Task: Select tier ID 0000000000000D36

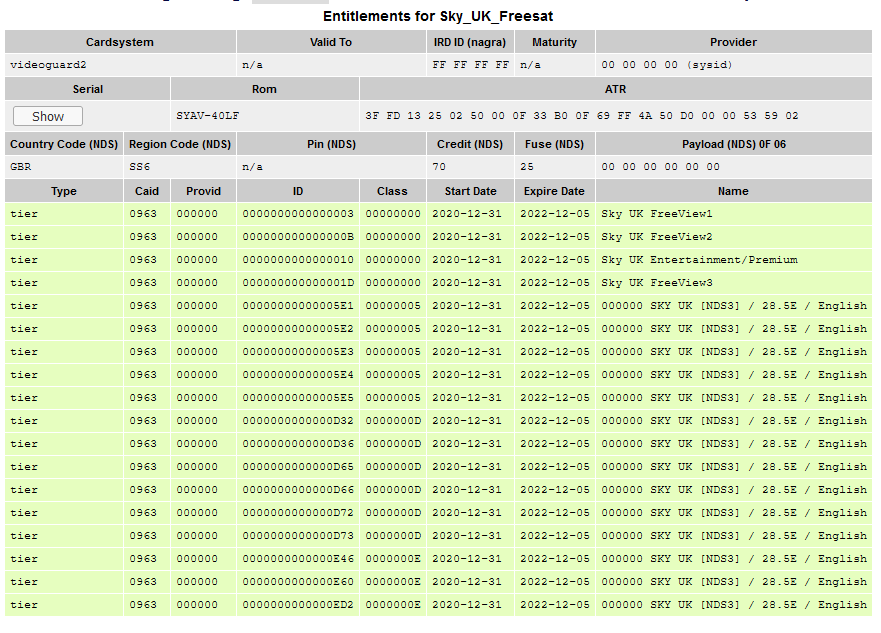Action: (x=298, y=444)
